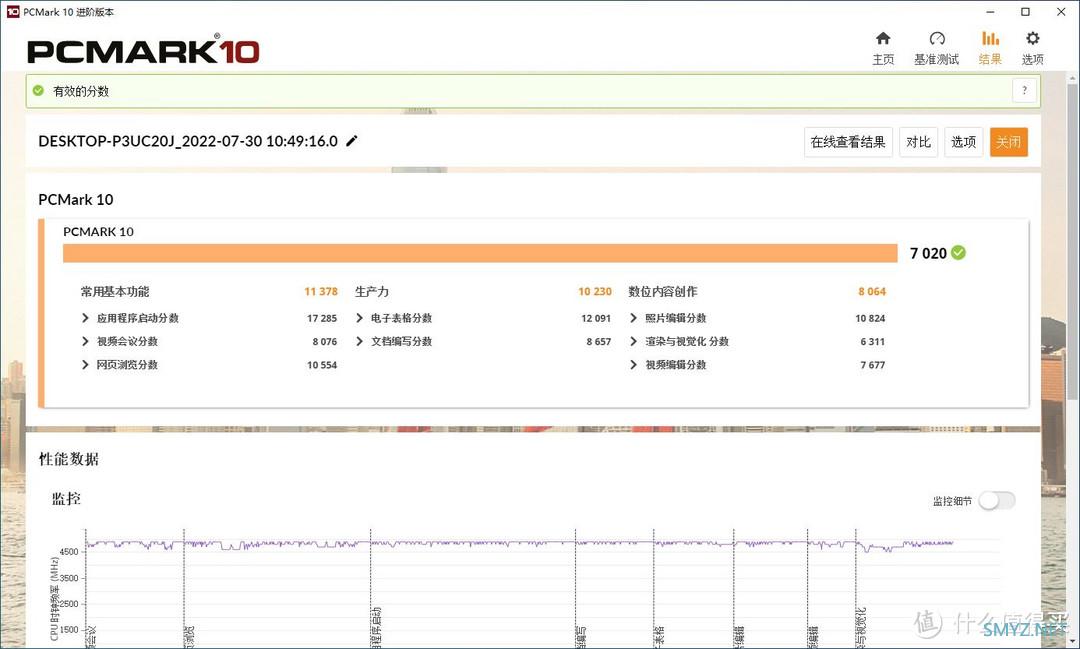Expand 渲染与视觉化分数 row

click(633, 342)
